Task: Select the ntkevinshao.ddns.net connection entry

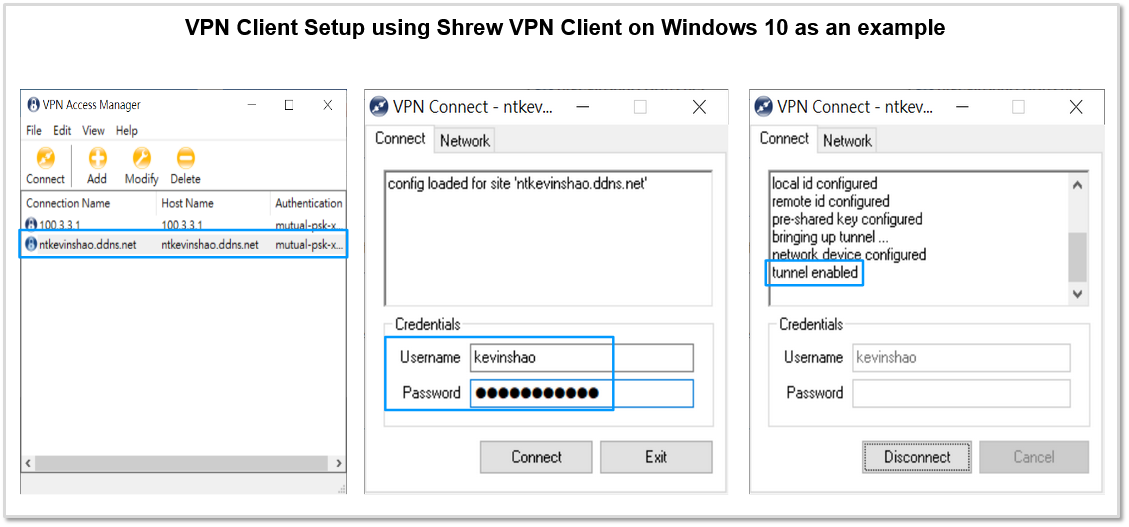Action: [x=184, y=245]
